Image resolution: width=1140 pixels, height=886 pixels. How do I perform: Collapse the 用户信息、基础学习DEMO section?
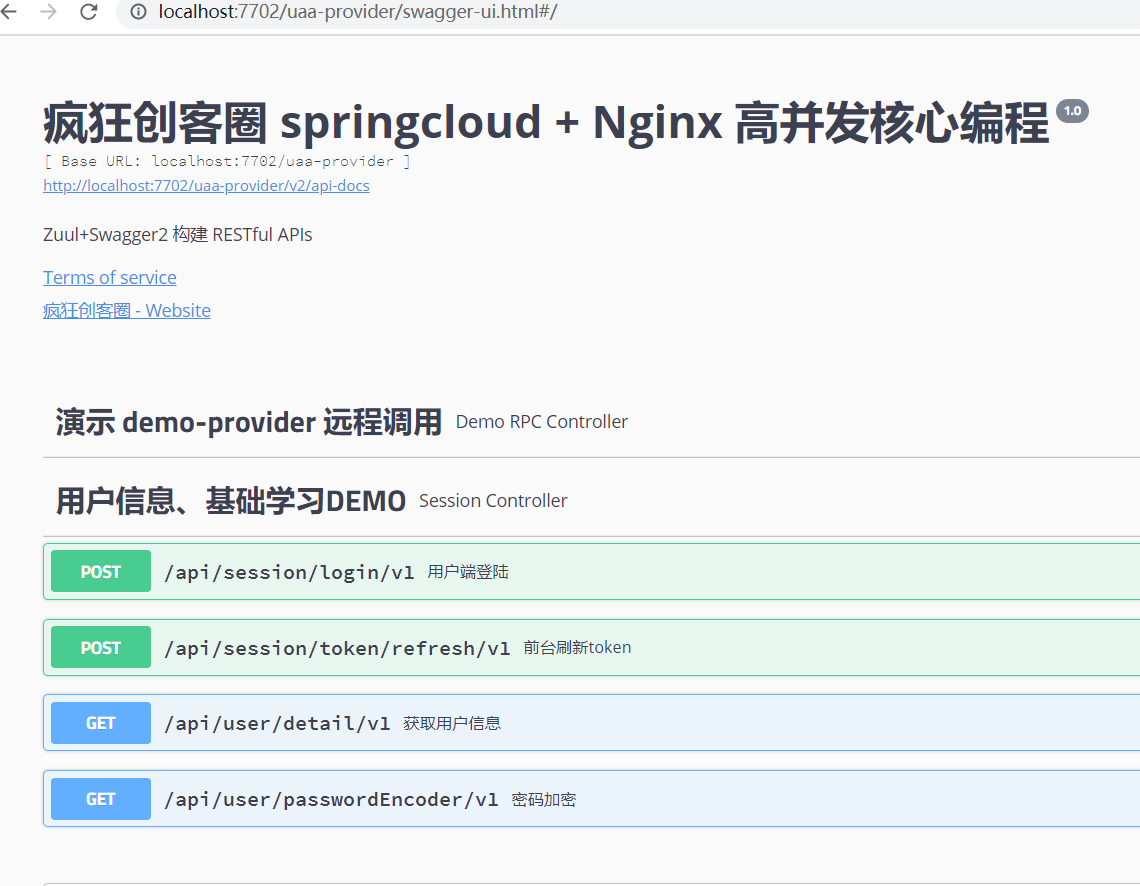coord(230,501)
